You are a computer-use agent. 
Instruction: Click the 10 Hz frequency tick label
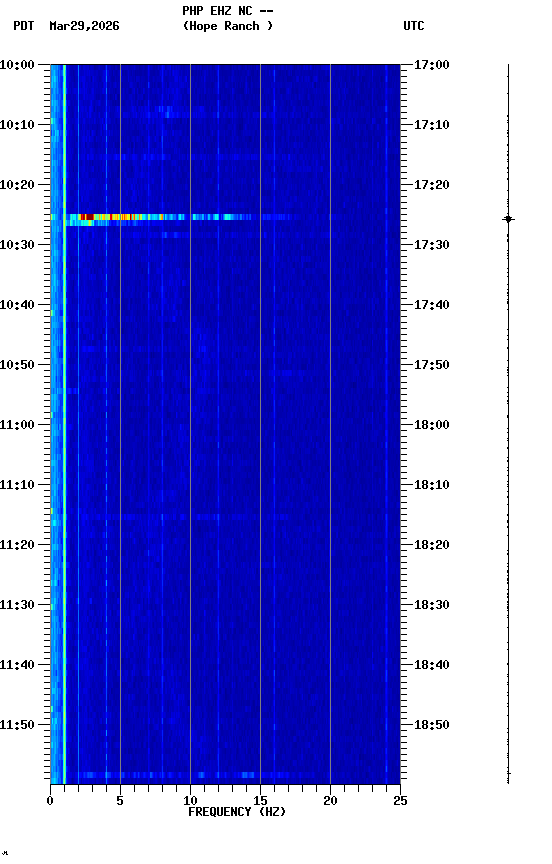[190, 802]
